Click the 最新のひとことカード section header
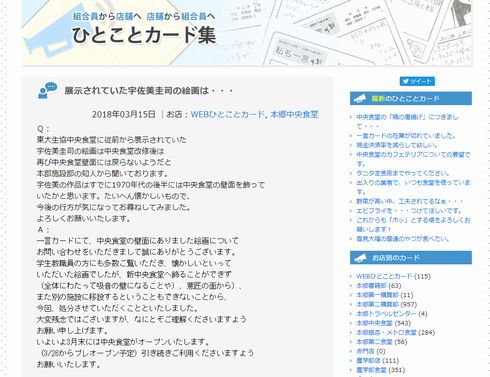490x377 pixels. [411, 99]
